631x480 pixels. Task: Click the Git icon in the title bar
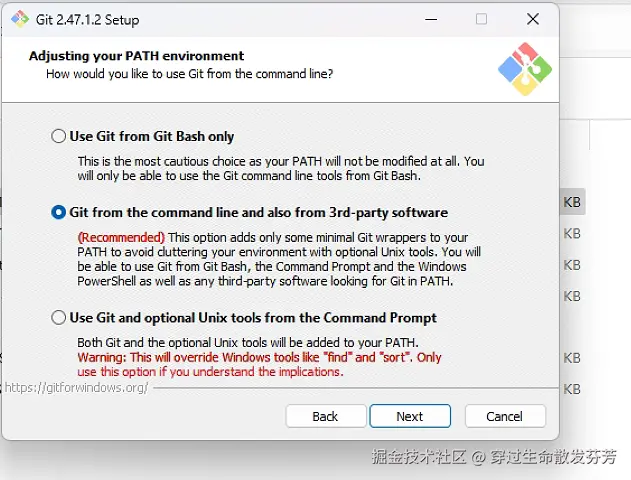coord(20,19)
